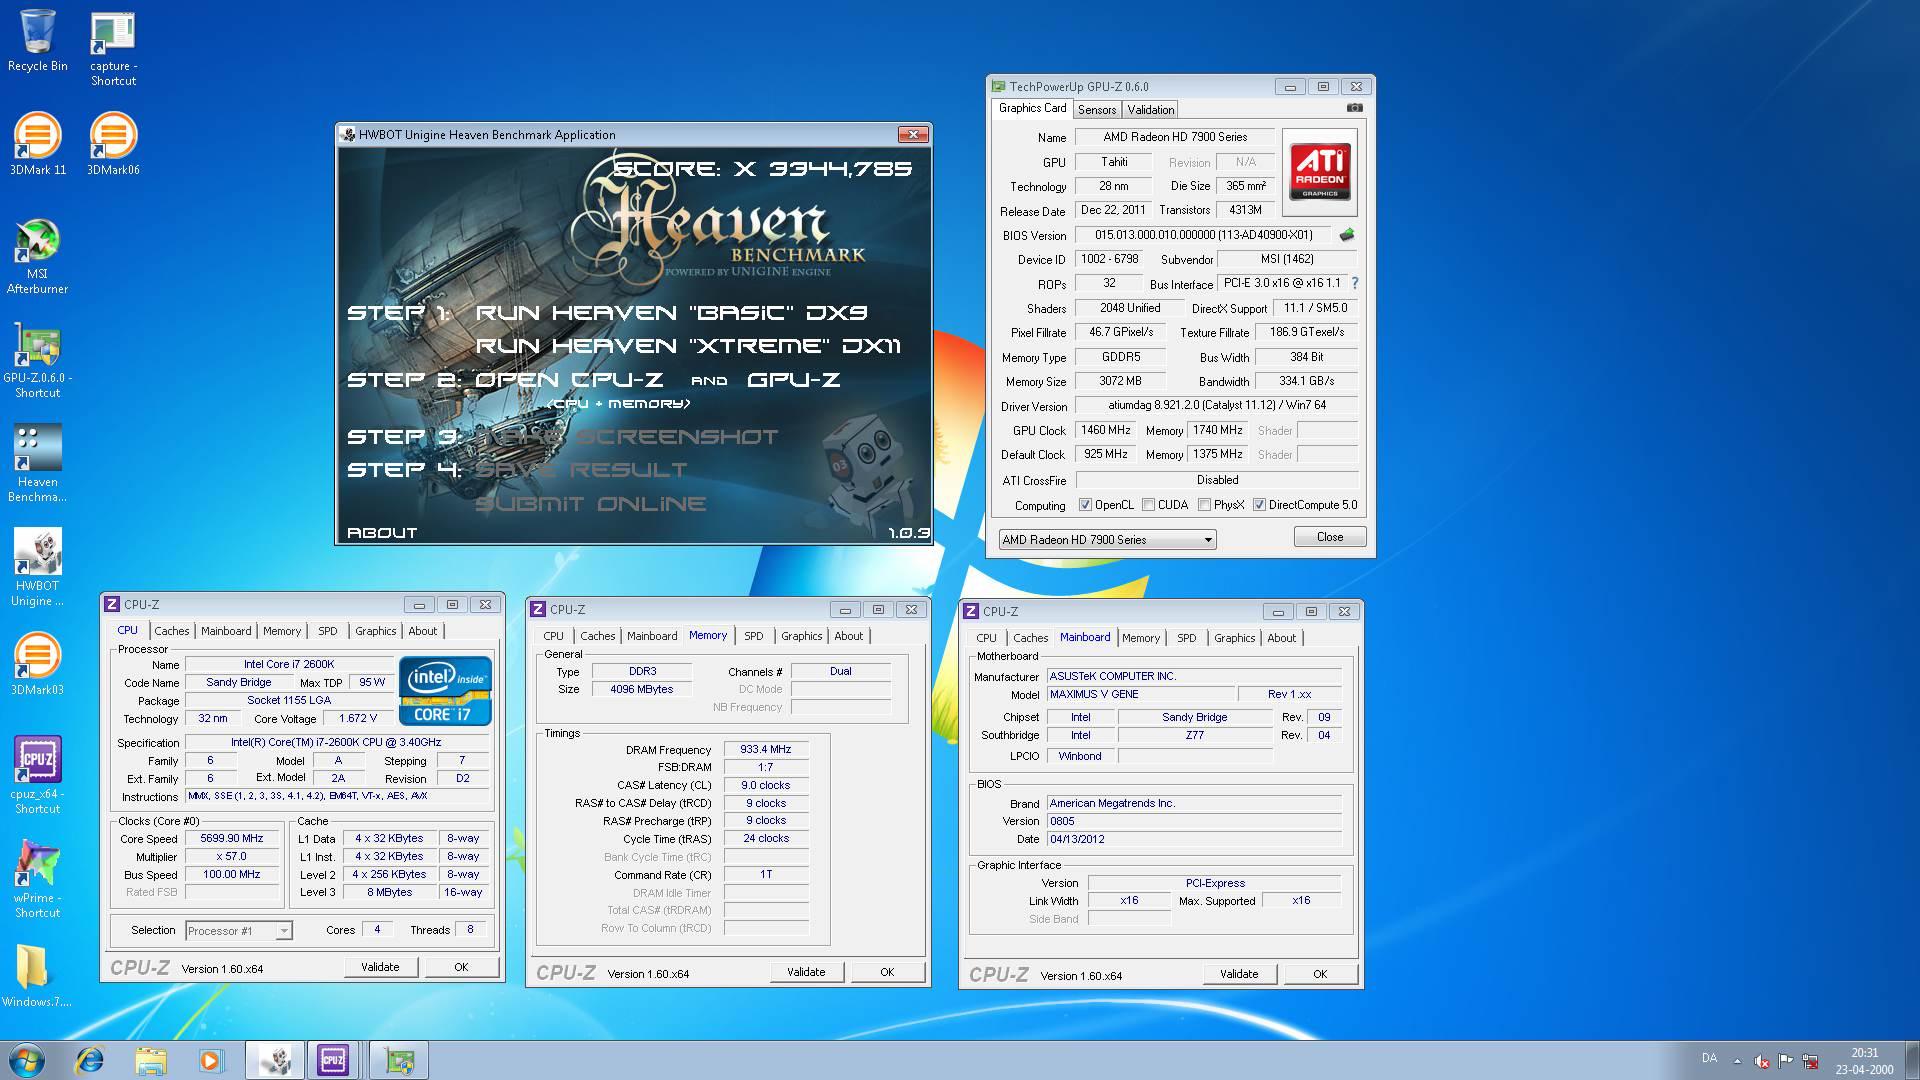Click GPU-Z BIOS save chip icon
The image size is (1920, 1080).
click(x=1347, y=235)
